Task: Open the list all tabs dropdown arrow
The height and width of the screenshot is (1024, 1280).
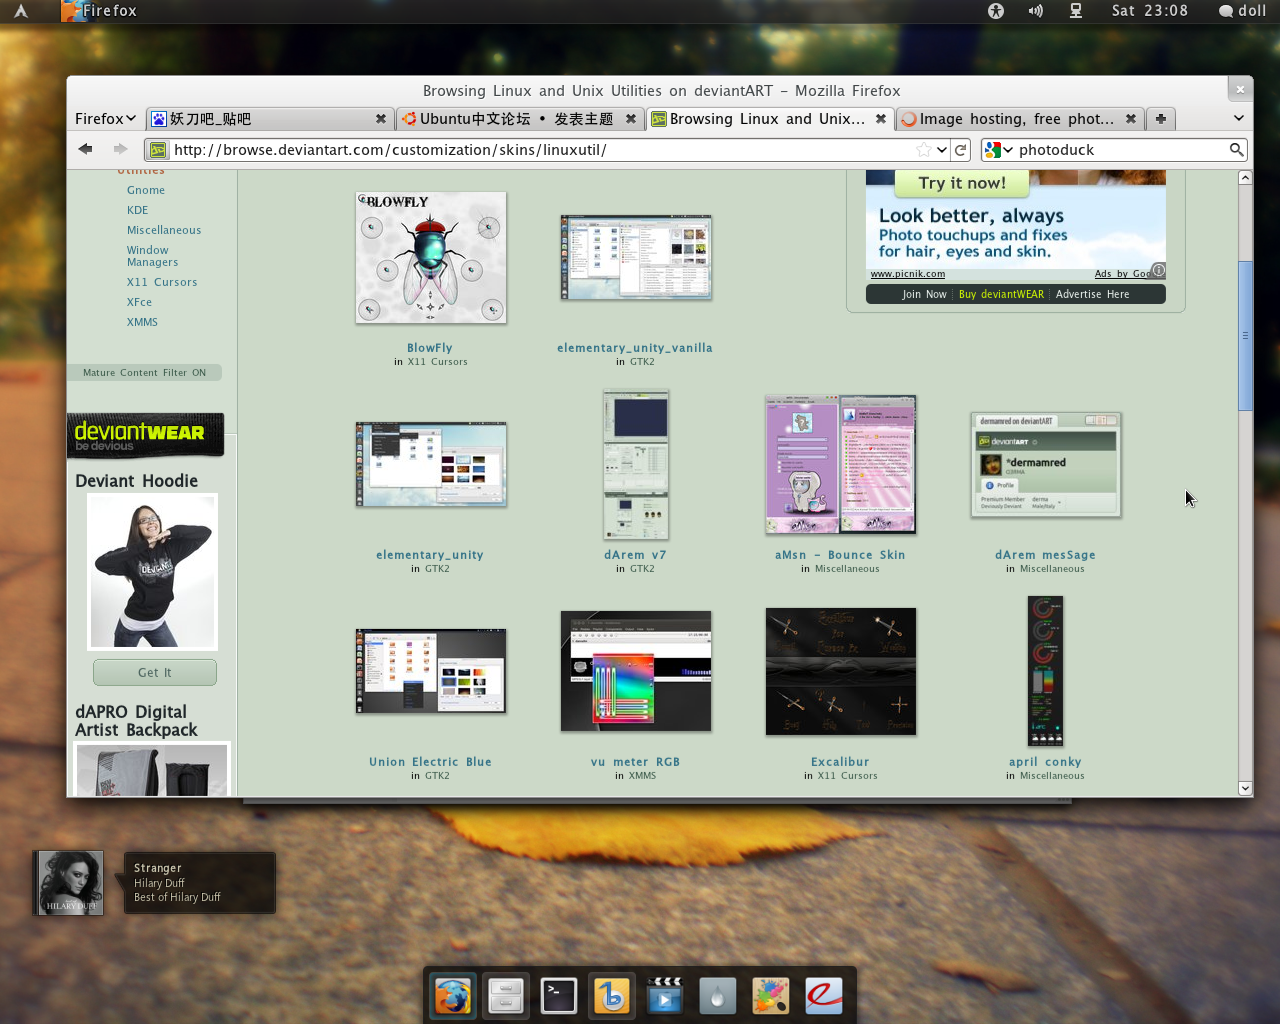Action: pos(1239,119)
